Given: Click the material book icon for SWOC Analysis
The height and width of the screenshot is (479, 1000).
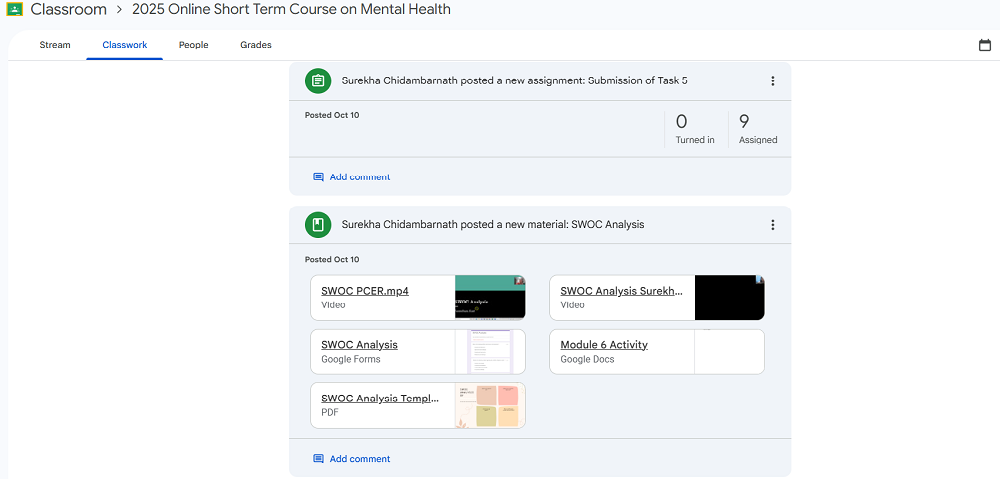Looking at the screenshot, I should coord(318,225).
